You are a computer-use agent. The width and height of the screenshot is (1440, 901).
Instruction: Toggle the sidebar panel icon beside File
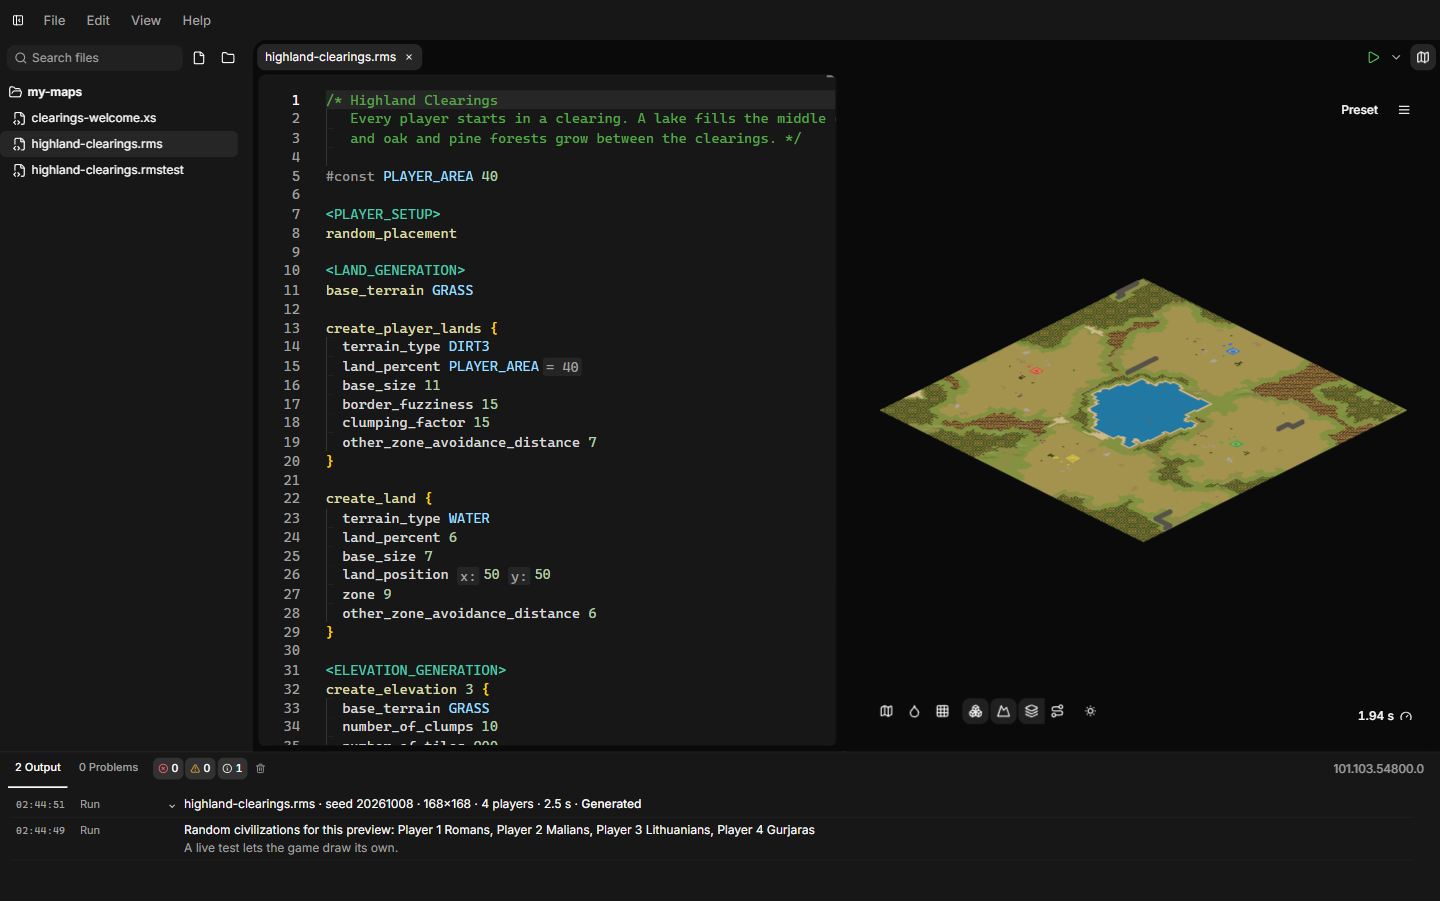click(18, 20)
